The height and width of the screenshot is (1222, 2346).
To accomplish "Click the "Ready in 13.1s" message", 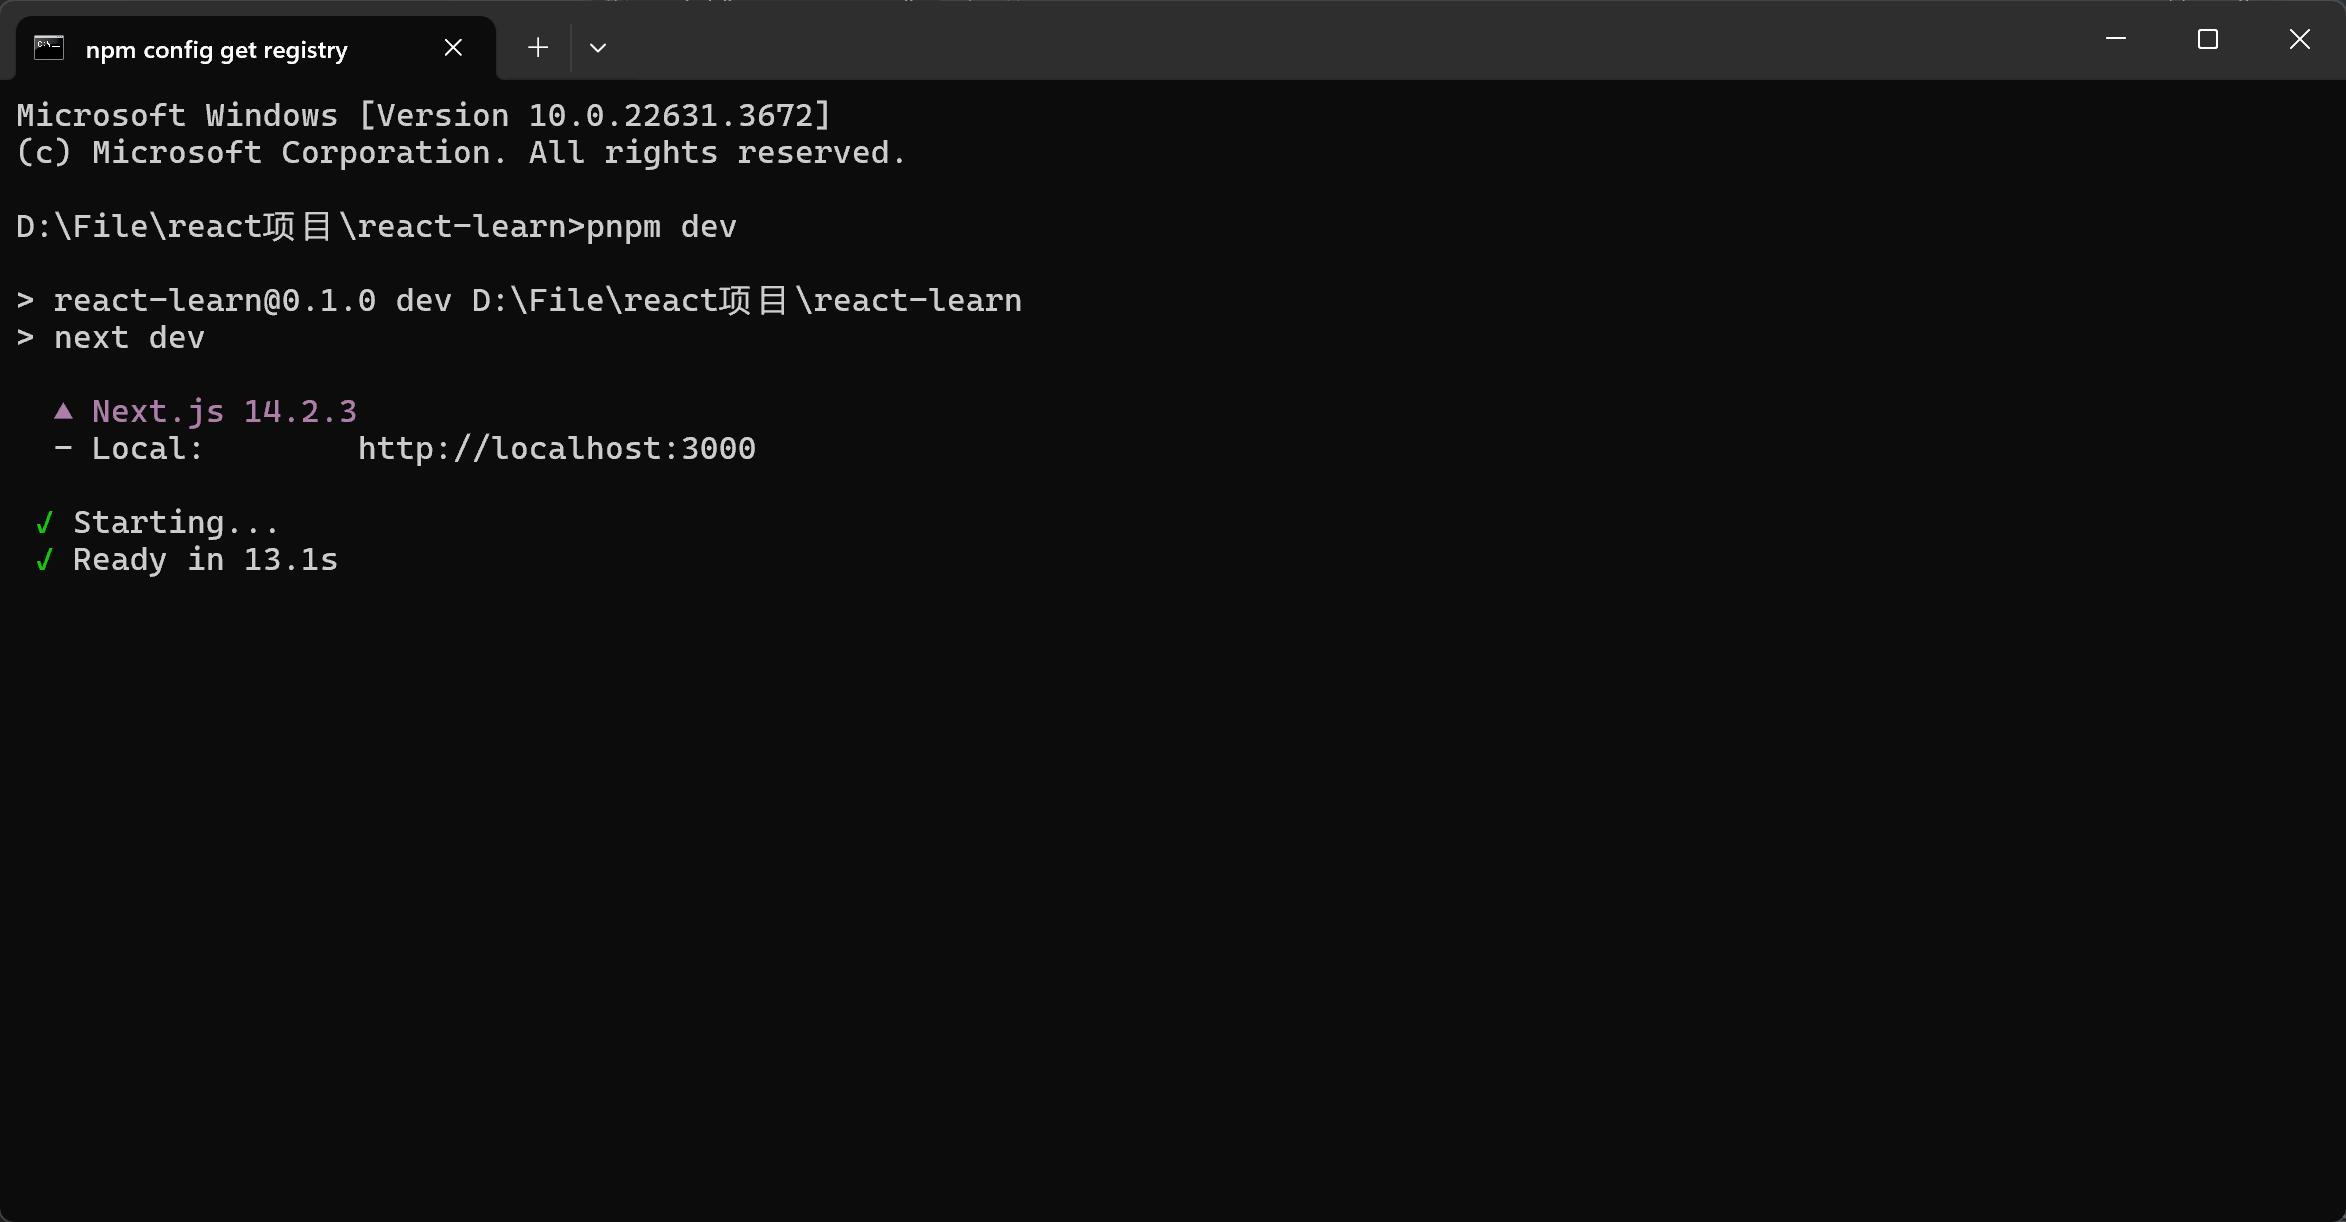I will (x=205, y=560).
